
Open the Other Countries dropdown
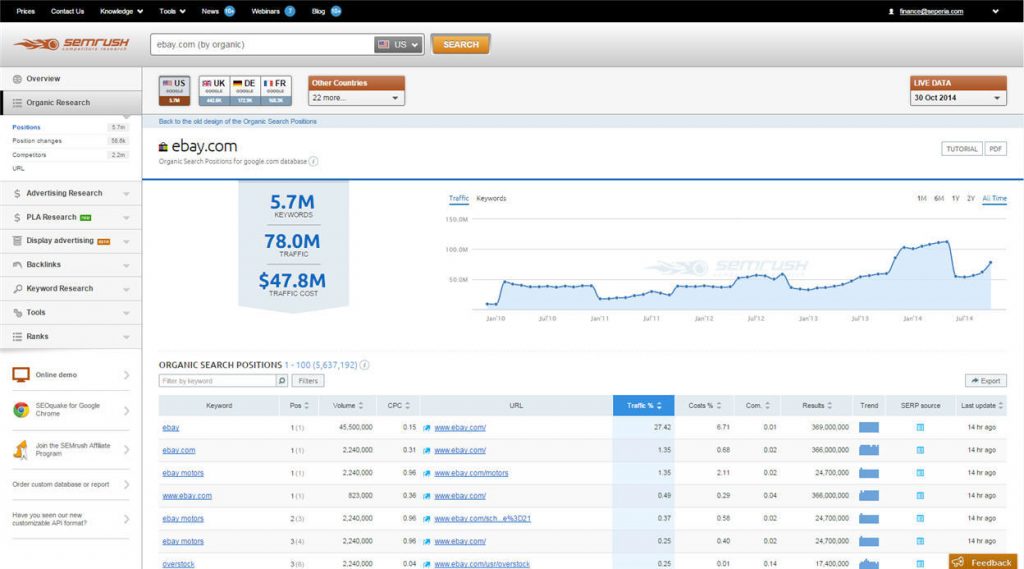[x=356, y=98]
